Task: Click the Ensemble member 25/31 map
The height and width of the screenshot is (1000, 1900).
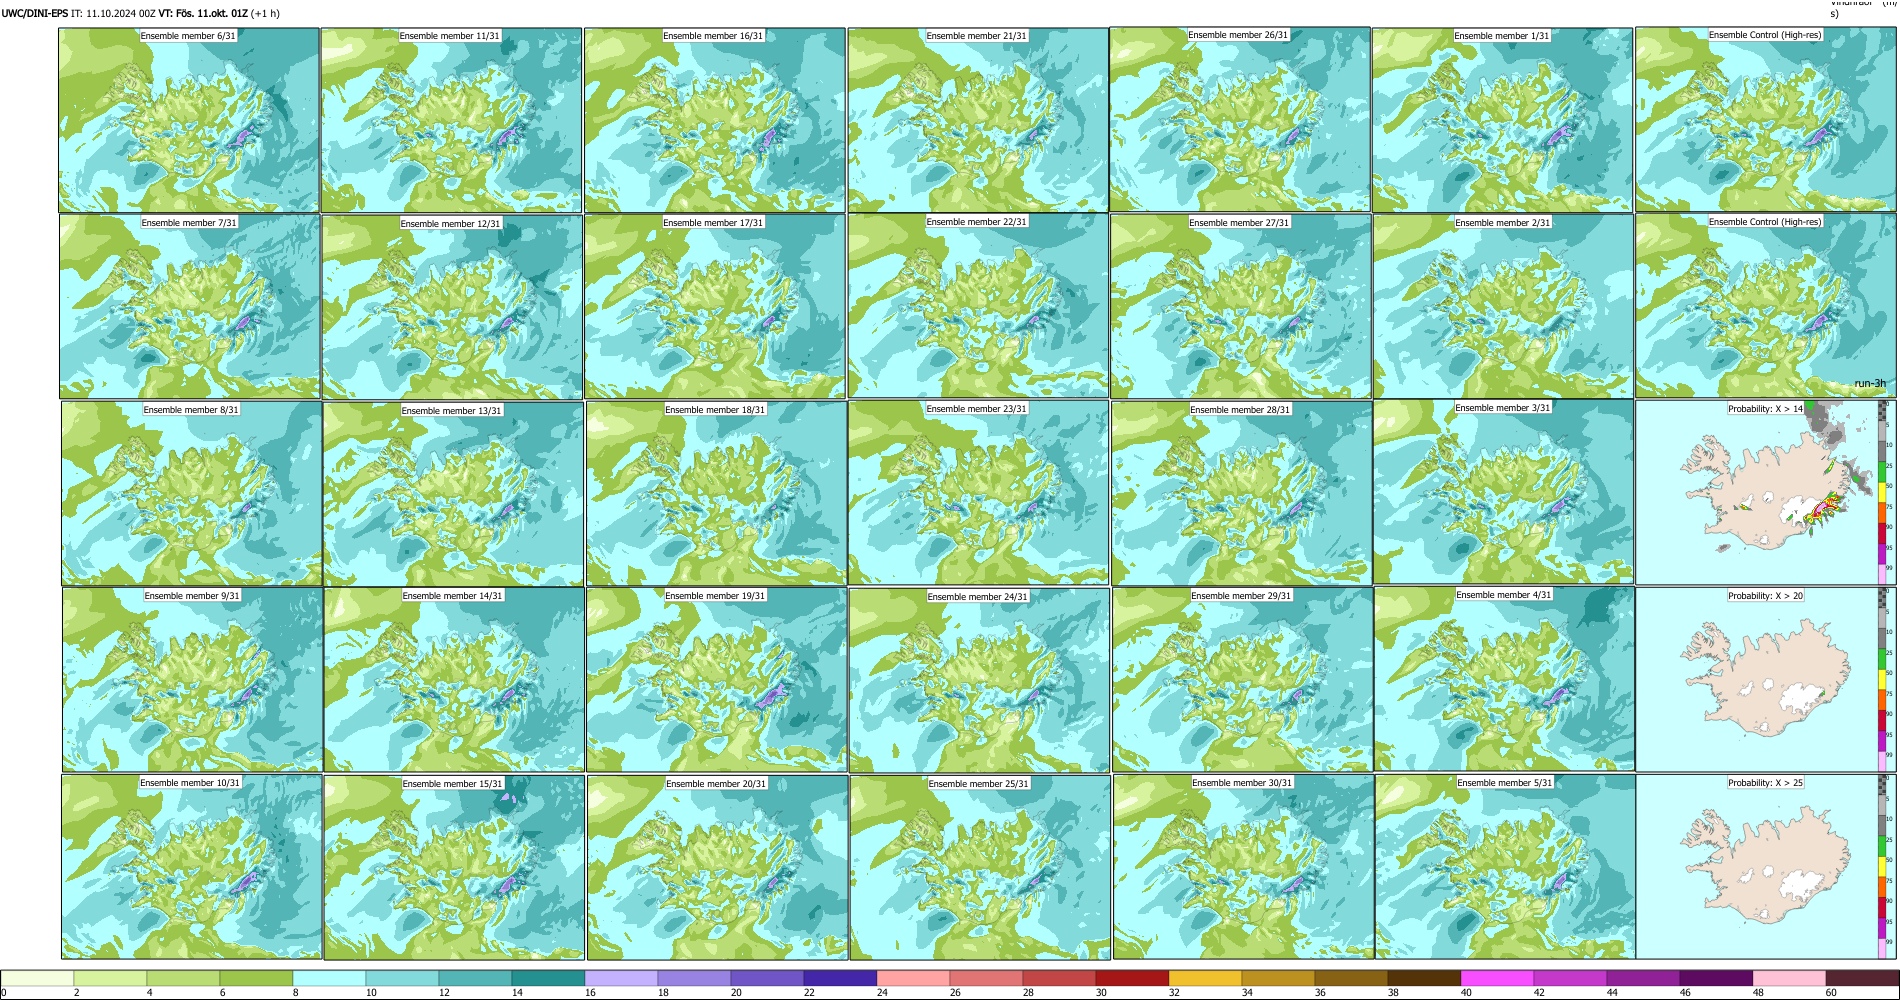Action: 979,867
